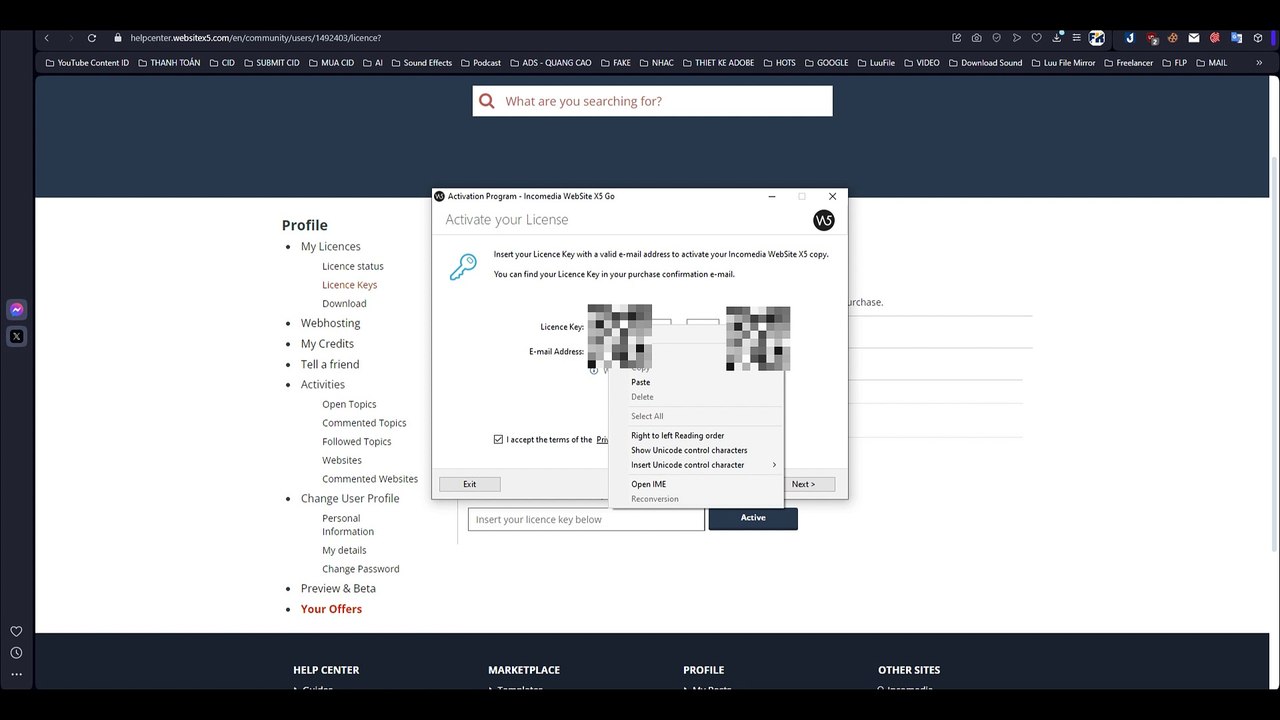The image size is (1280, 720).
Task: Open Messenger in the browser sidebar
Action: coord(16,310)
